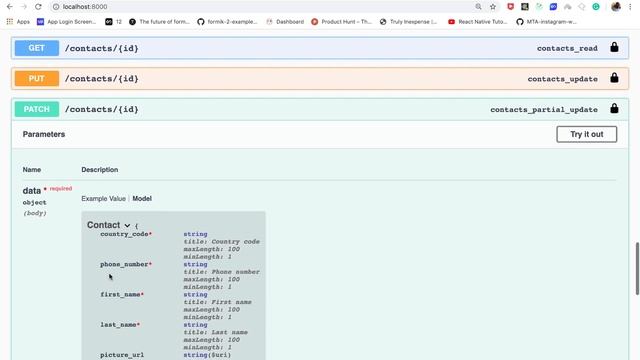
Task: Open the Apps grid shortcut in bookmarks bar
Action: pyautogui.click(x=18, y=22)
